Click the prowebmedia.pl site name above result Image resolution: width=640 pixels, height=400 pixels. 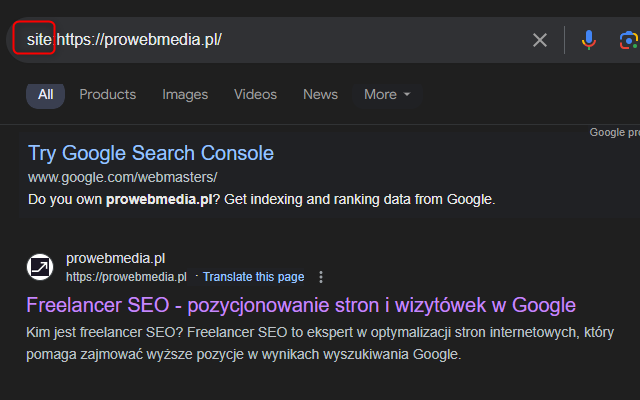tap(115, 258)
